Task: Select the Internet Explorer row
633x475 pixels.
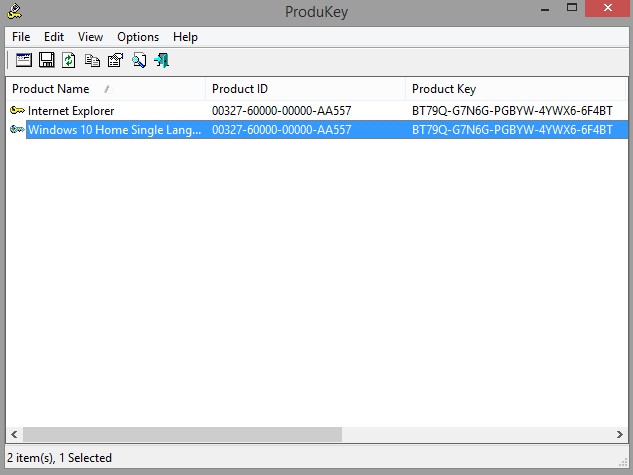Action: [317, 111]
